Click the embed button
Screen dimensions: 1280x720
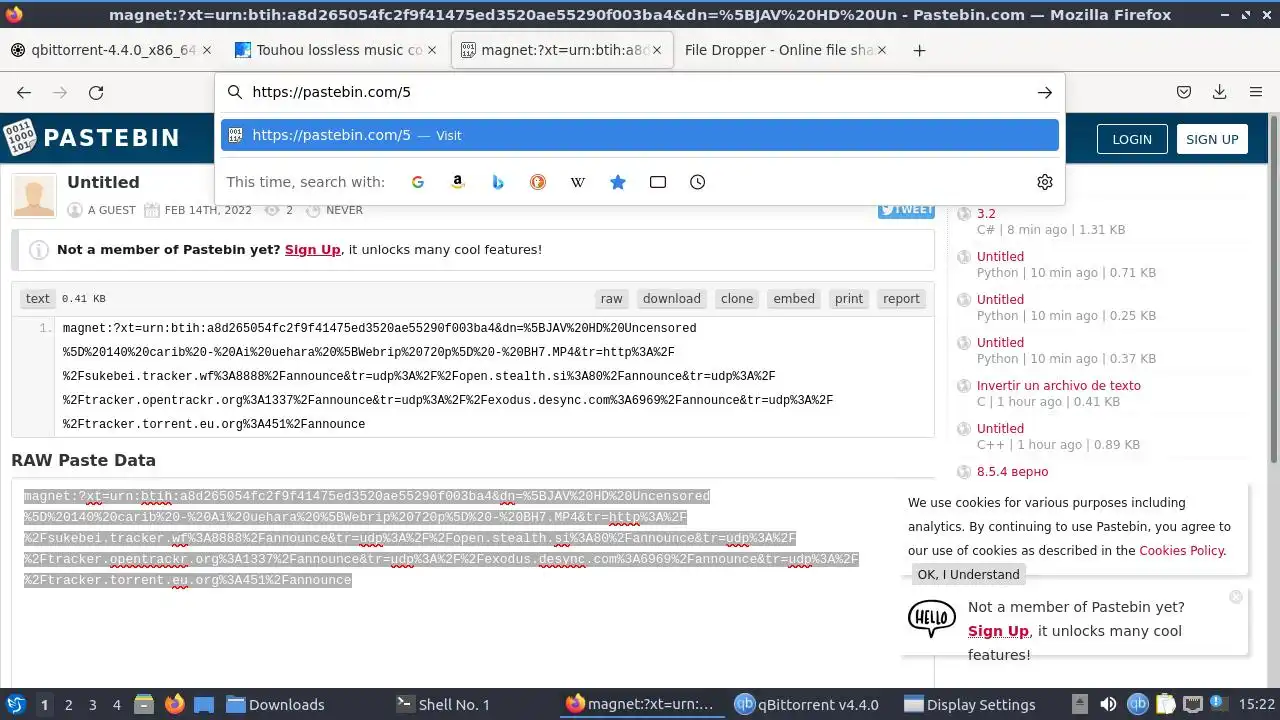click(x=794, y=298)
